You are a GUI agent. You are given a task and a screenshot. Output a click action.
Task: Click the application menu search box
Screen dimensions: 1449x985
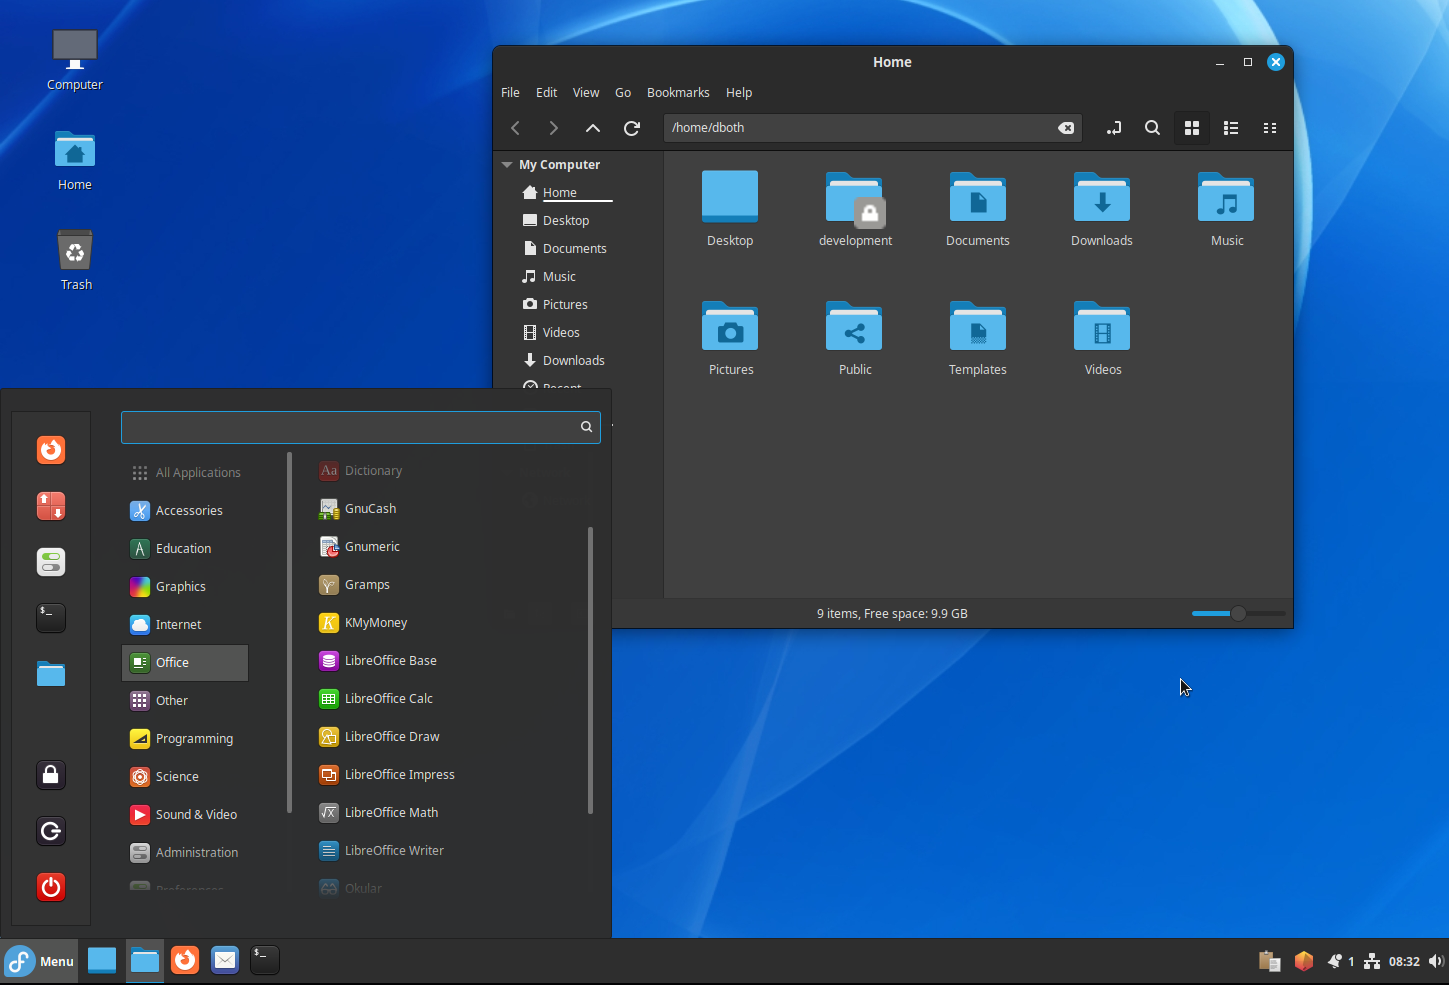[361, 427]
